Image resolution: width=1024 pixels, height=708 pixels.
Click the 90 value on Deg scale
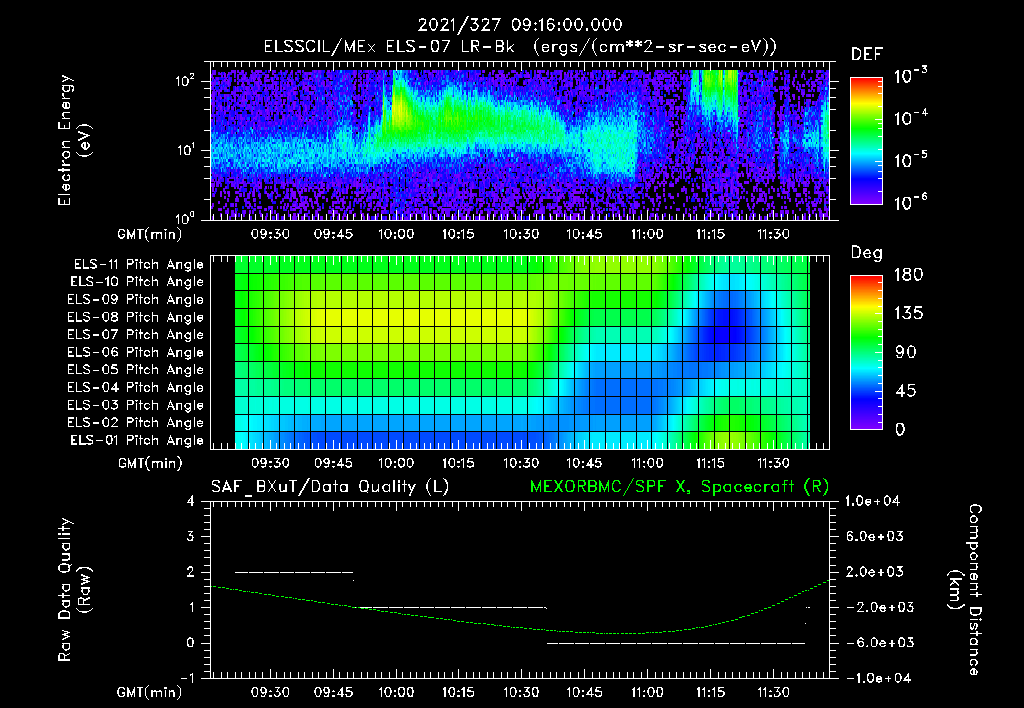click(905, 353)
